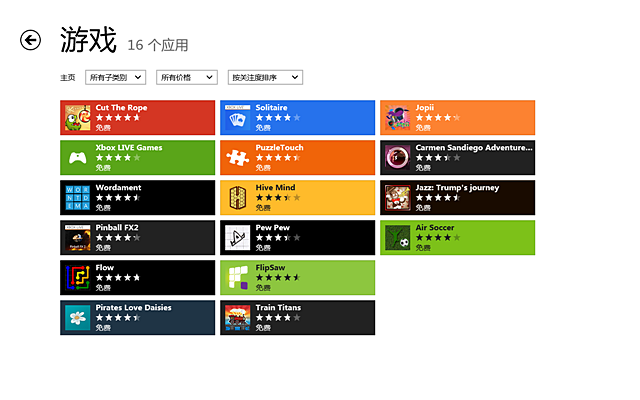The height and width of the screenshot is (400, 640).
Task: Expand the 按关注度排序 sort dropdown
Action: 265,77
